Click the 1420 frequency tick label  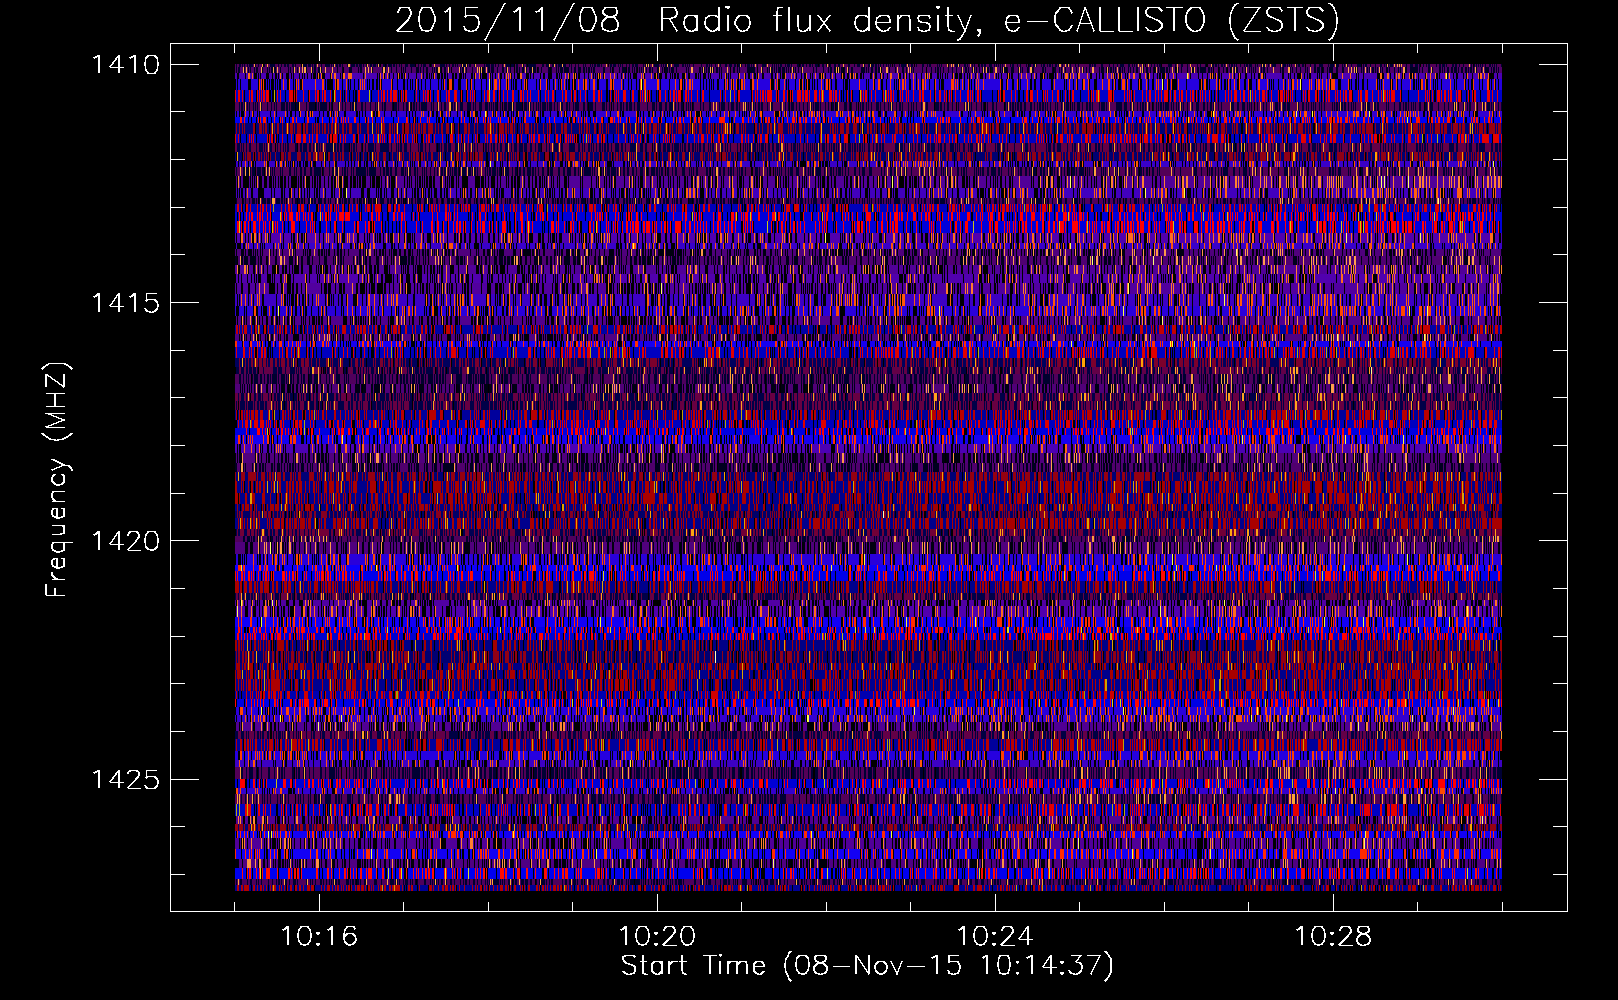(125, 541)
